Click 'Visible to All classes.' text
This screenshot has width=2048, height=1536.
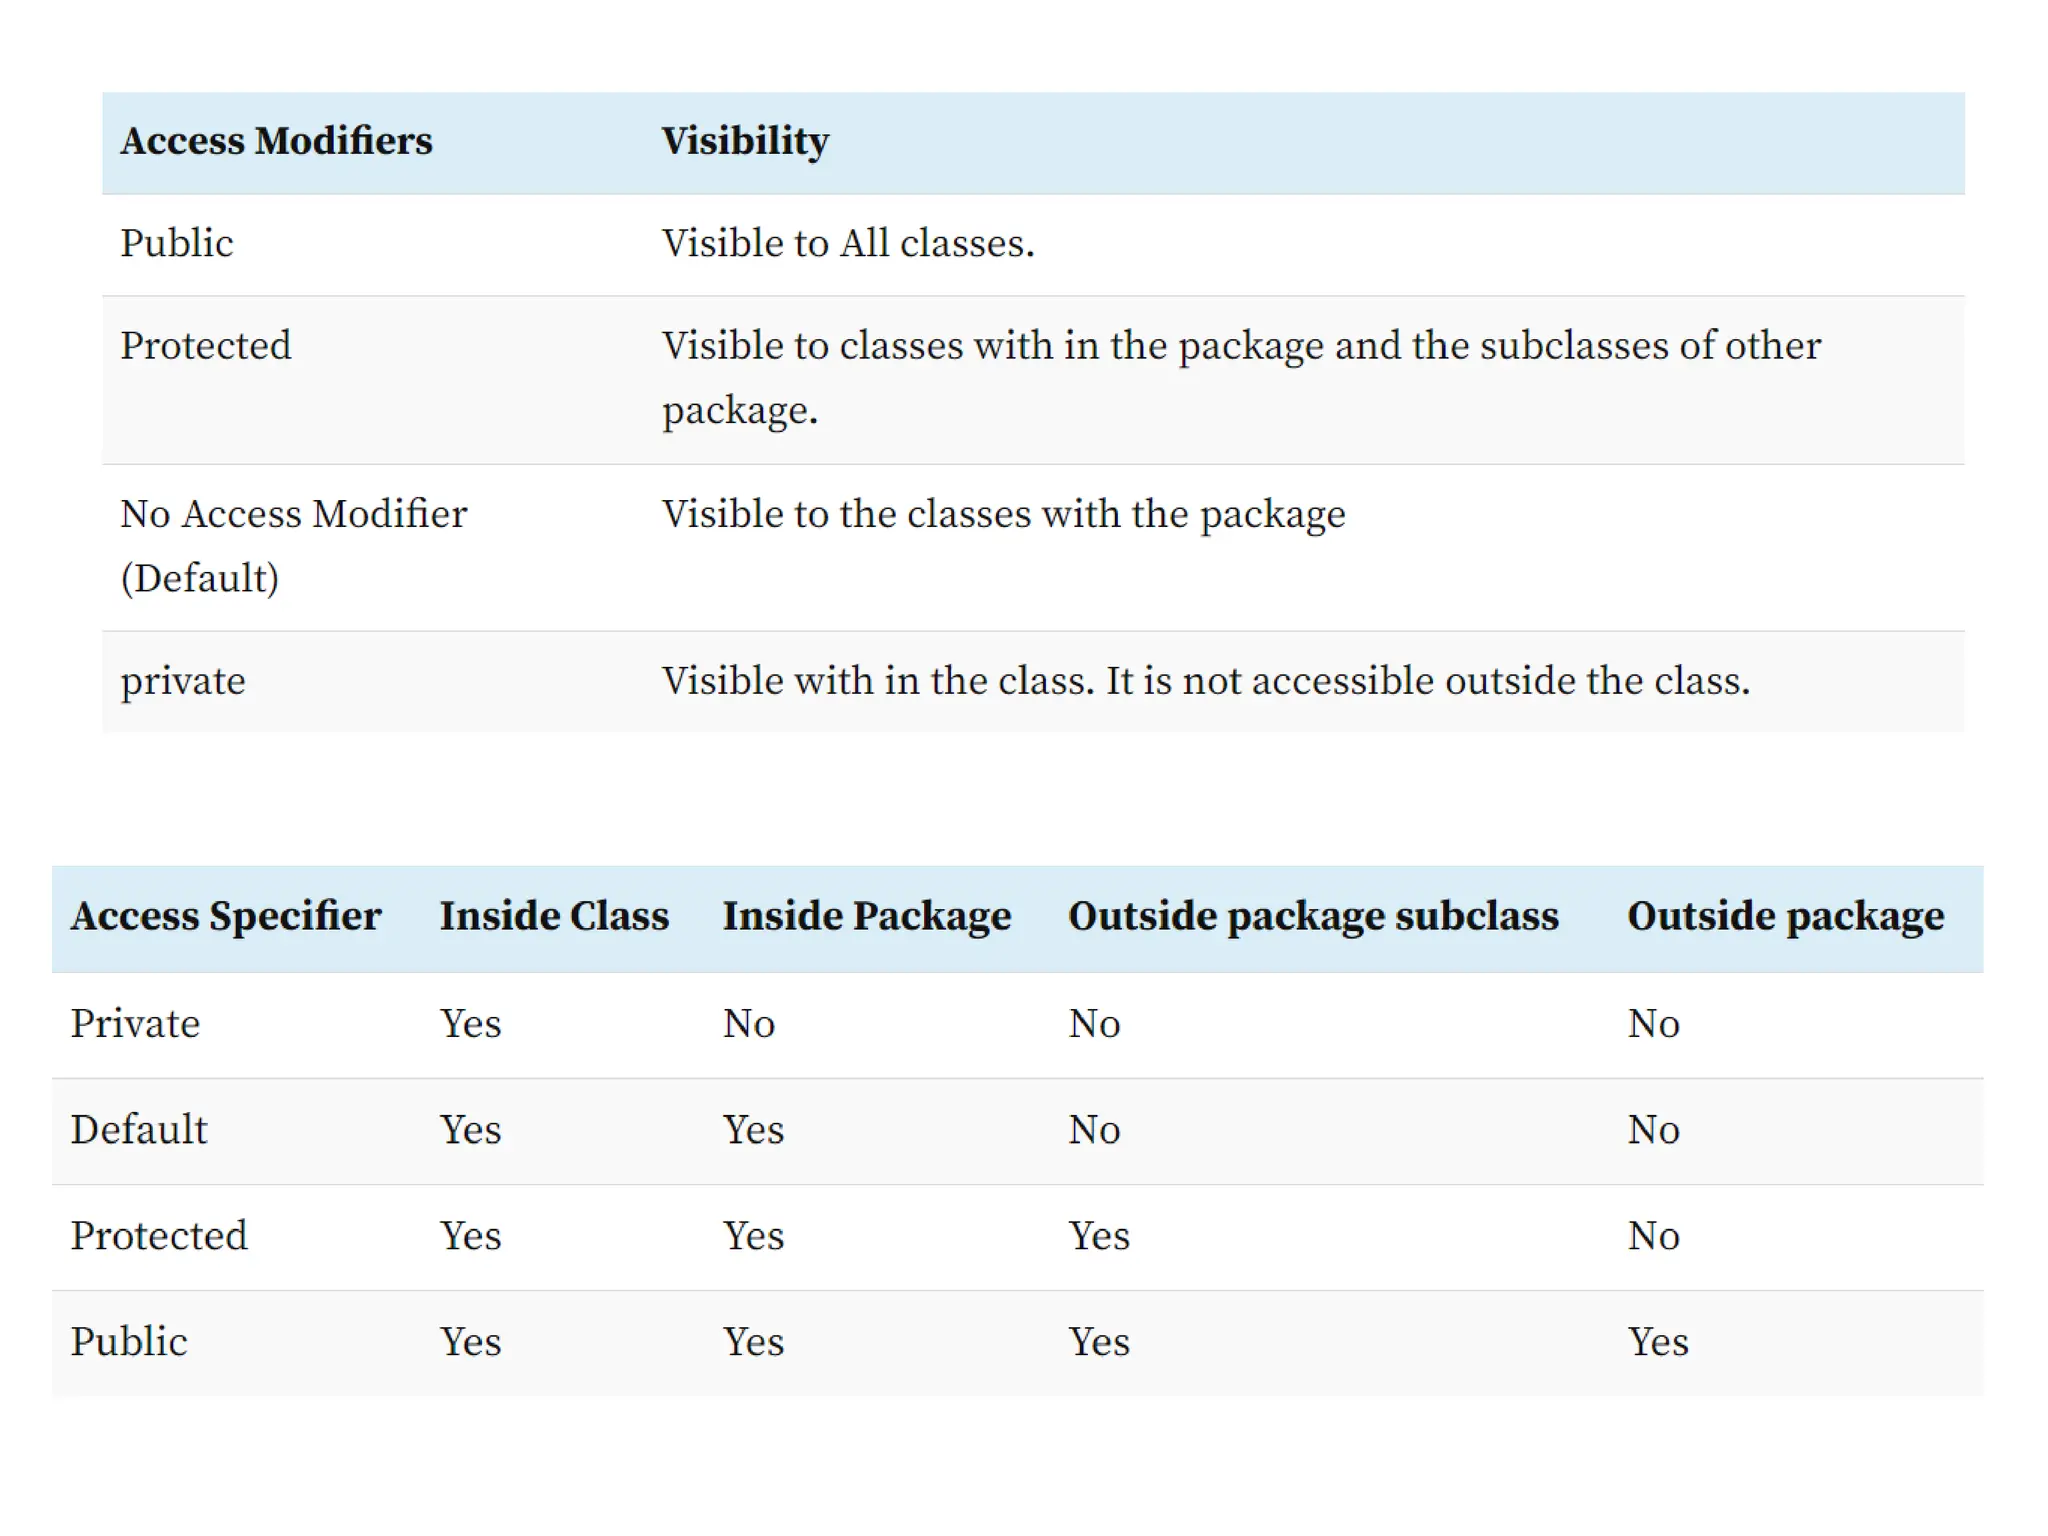click(x=848, y=243)
